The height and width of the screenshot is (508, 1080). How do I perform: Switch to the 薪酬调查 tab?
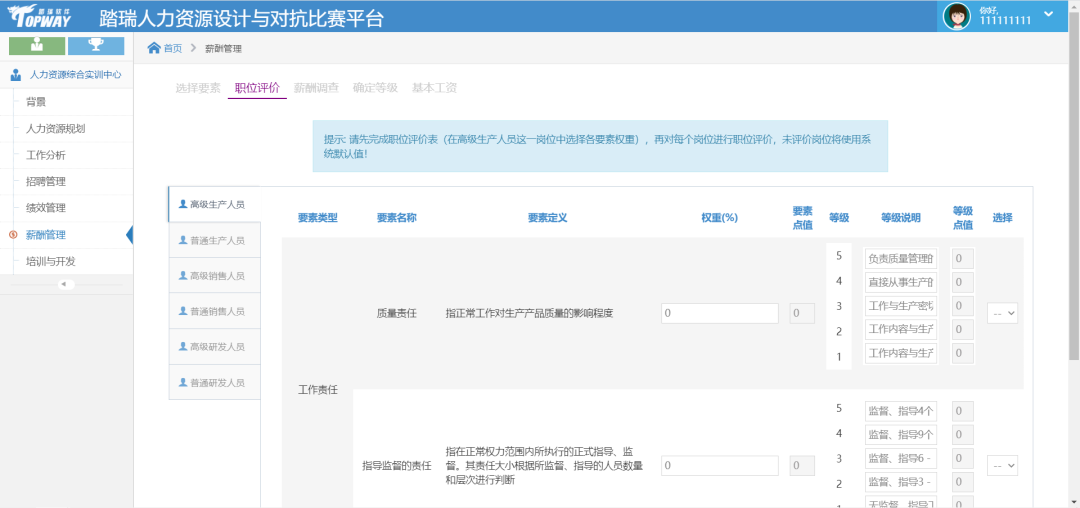tap(316, 88)
